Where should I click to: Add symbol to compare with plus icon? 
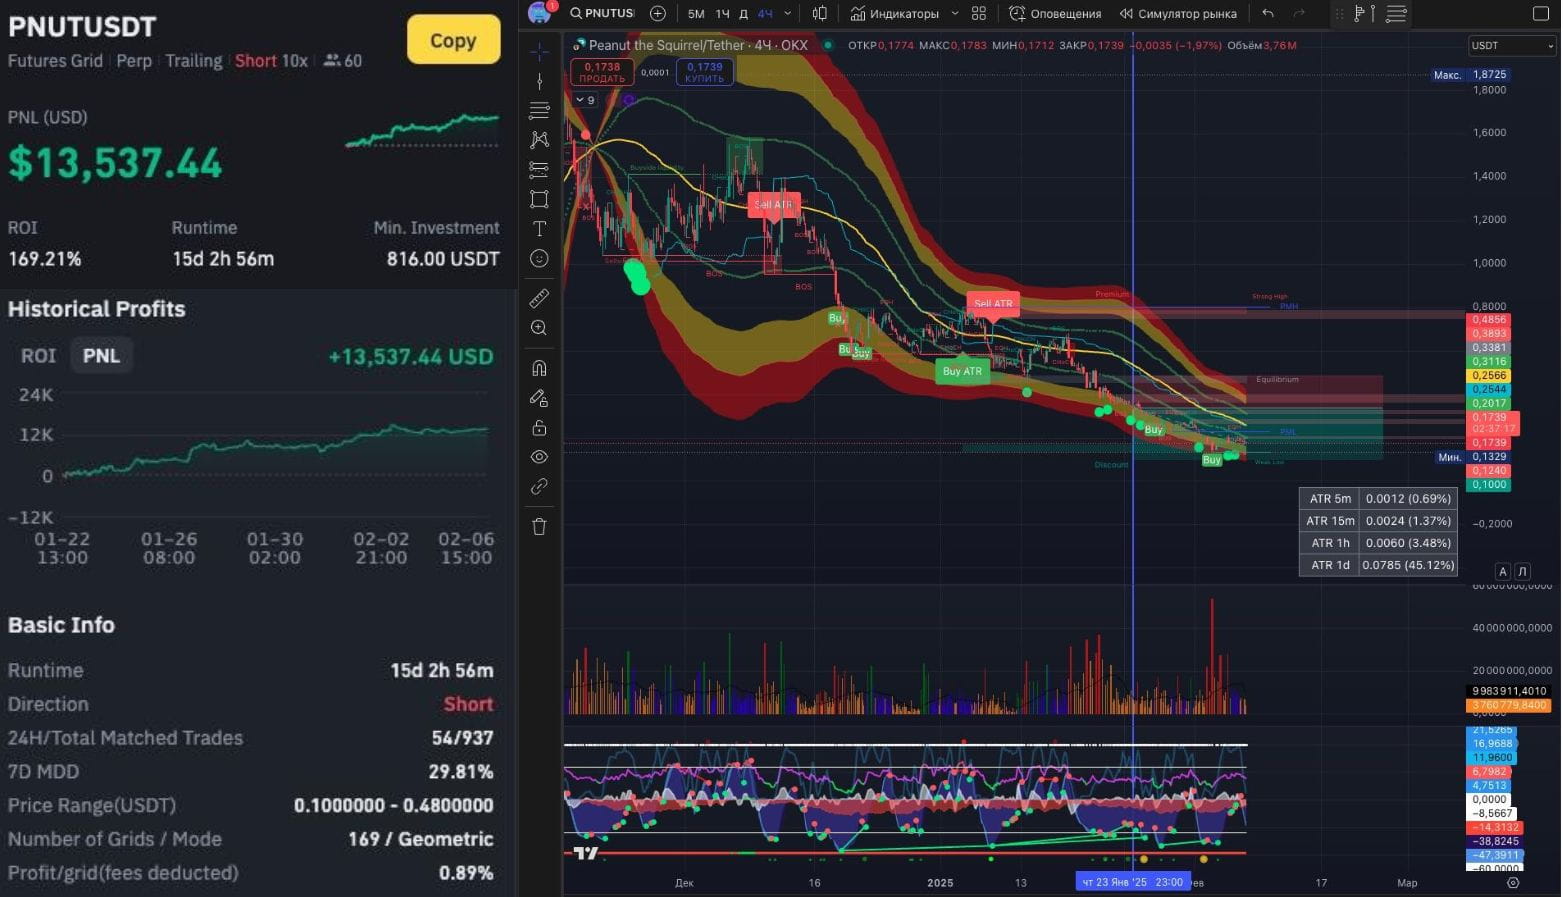(657, 13)
